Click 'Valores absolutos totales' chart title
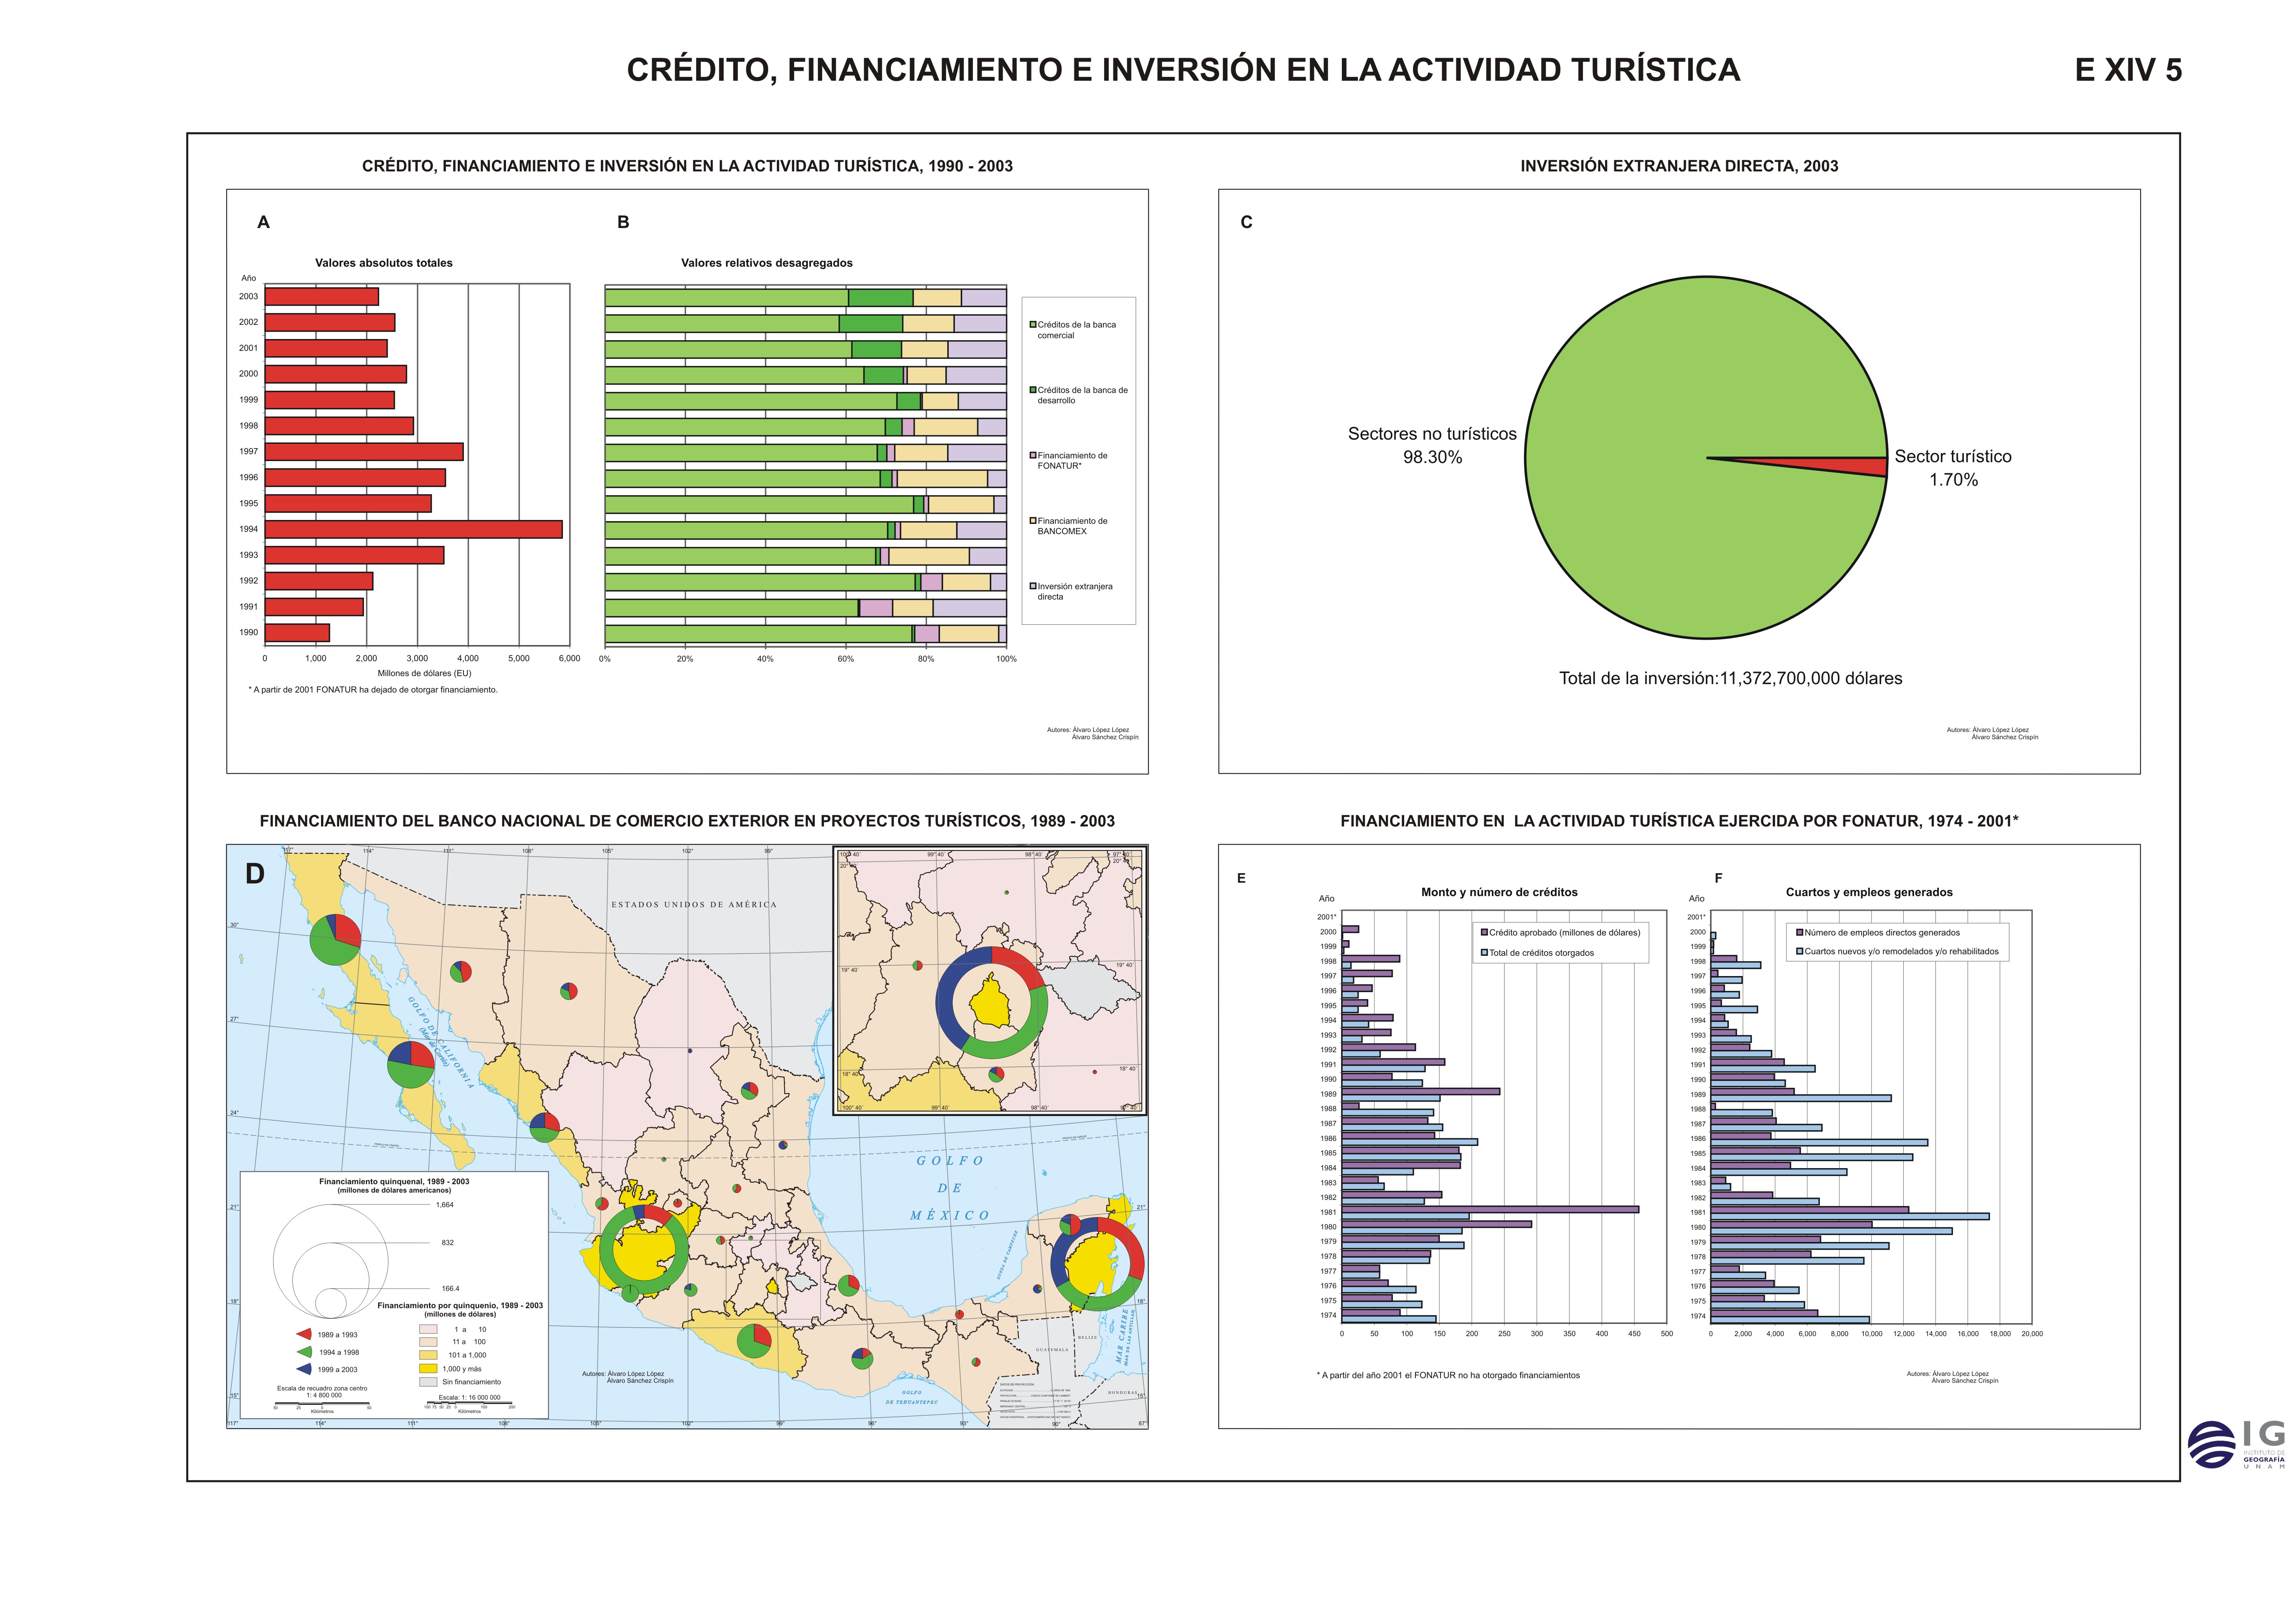2296x1620 pixels. [384, 263]
